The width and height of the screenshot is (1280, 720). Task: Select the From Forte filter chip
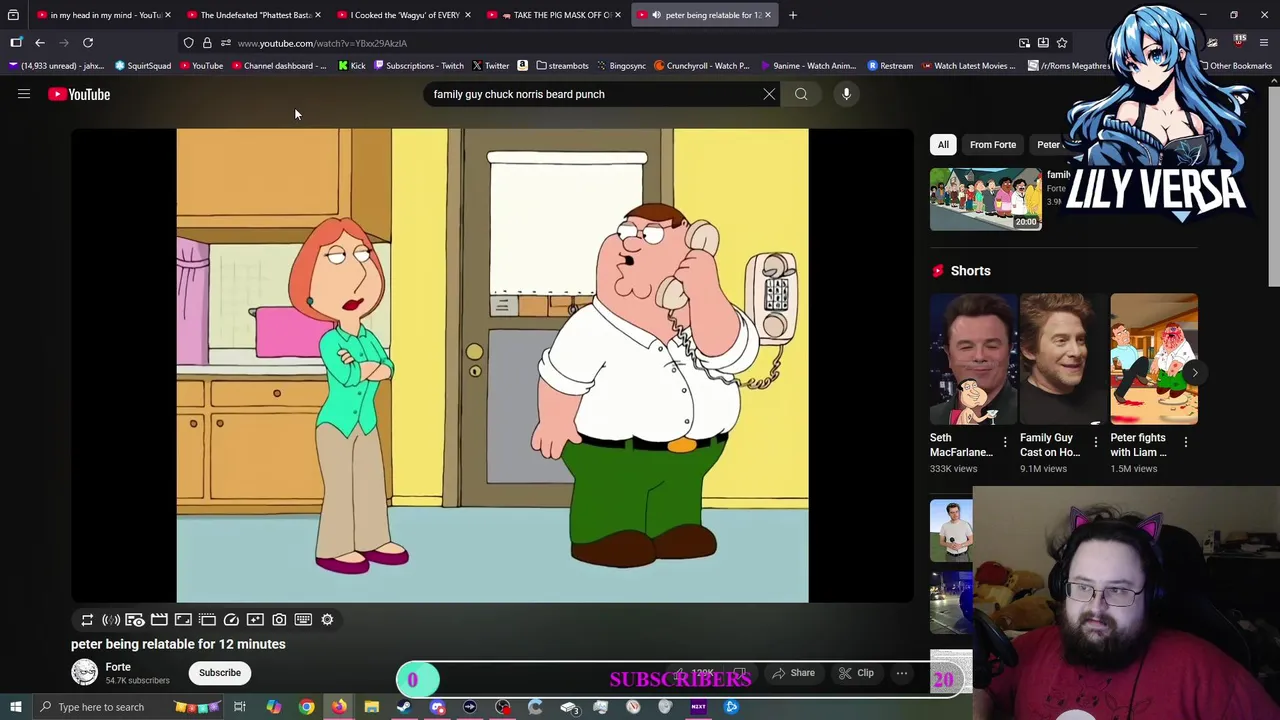[x=993, y=145]
